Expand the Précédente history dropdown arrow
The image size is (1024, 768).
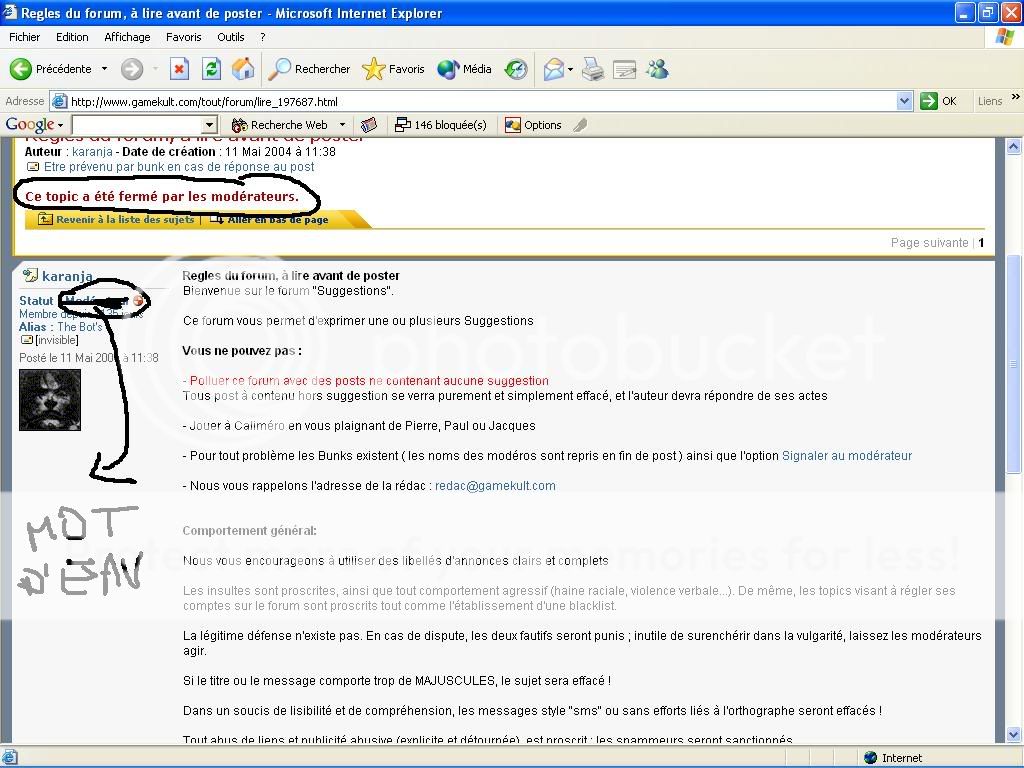[x=104, y=69]
